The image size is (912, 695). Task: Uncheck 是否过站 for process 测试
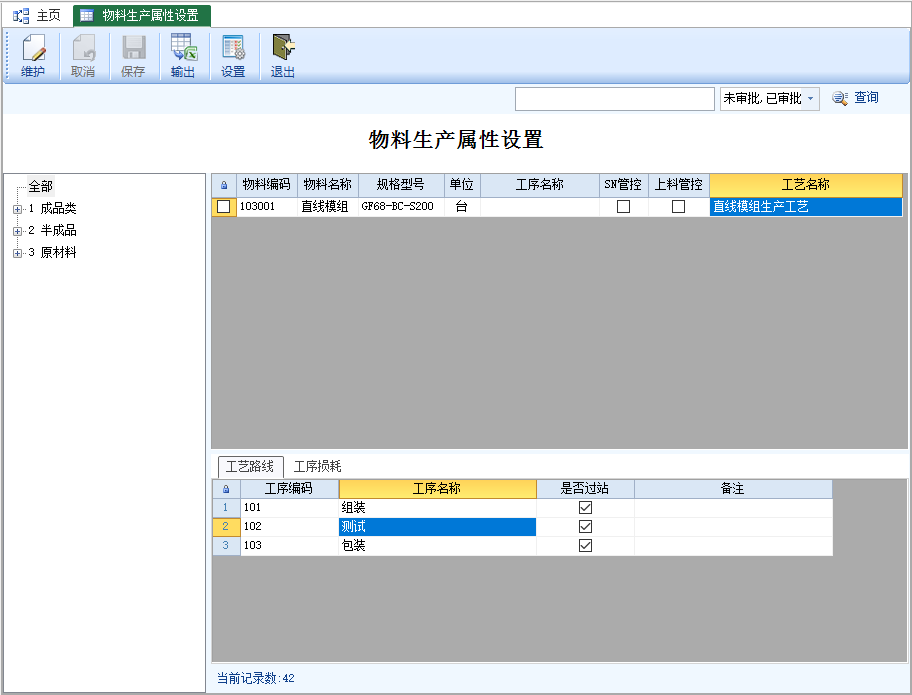click(x=586, y=526)
